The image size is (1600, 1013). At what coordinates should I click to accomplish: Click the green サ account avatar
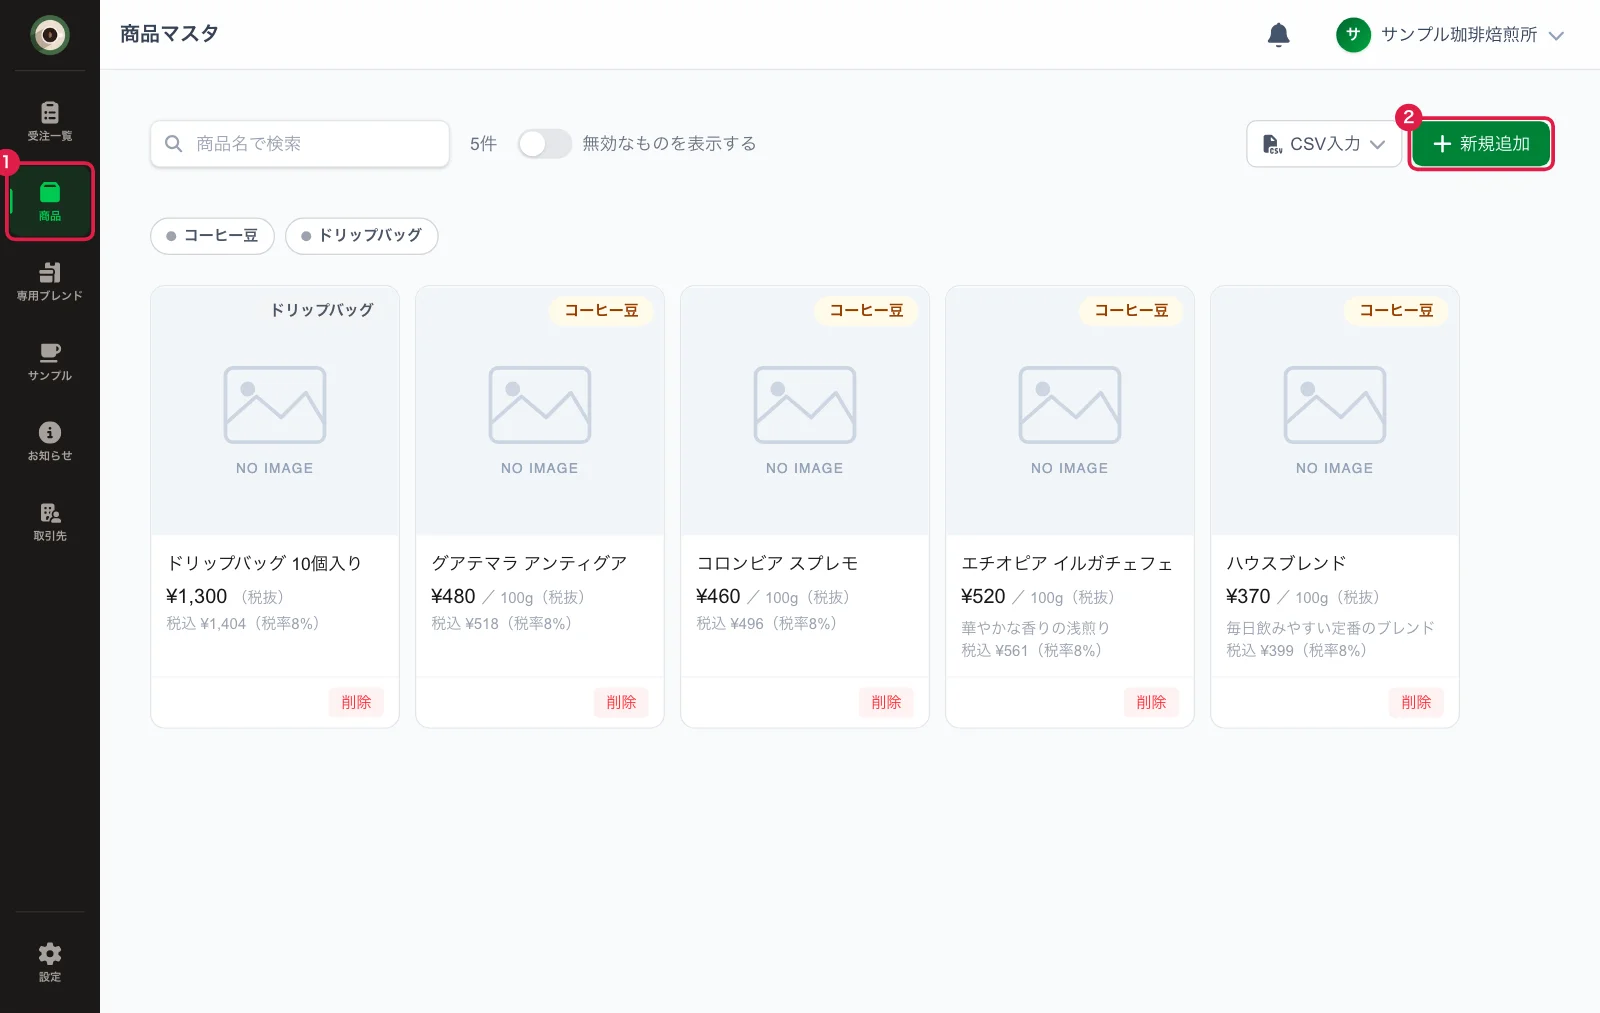[1353, 35]
